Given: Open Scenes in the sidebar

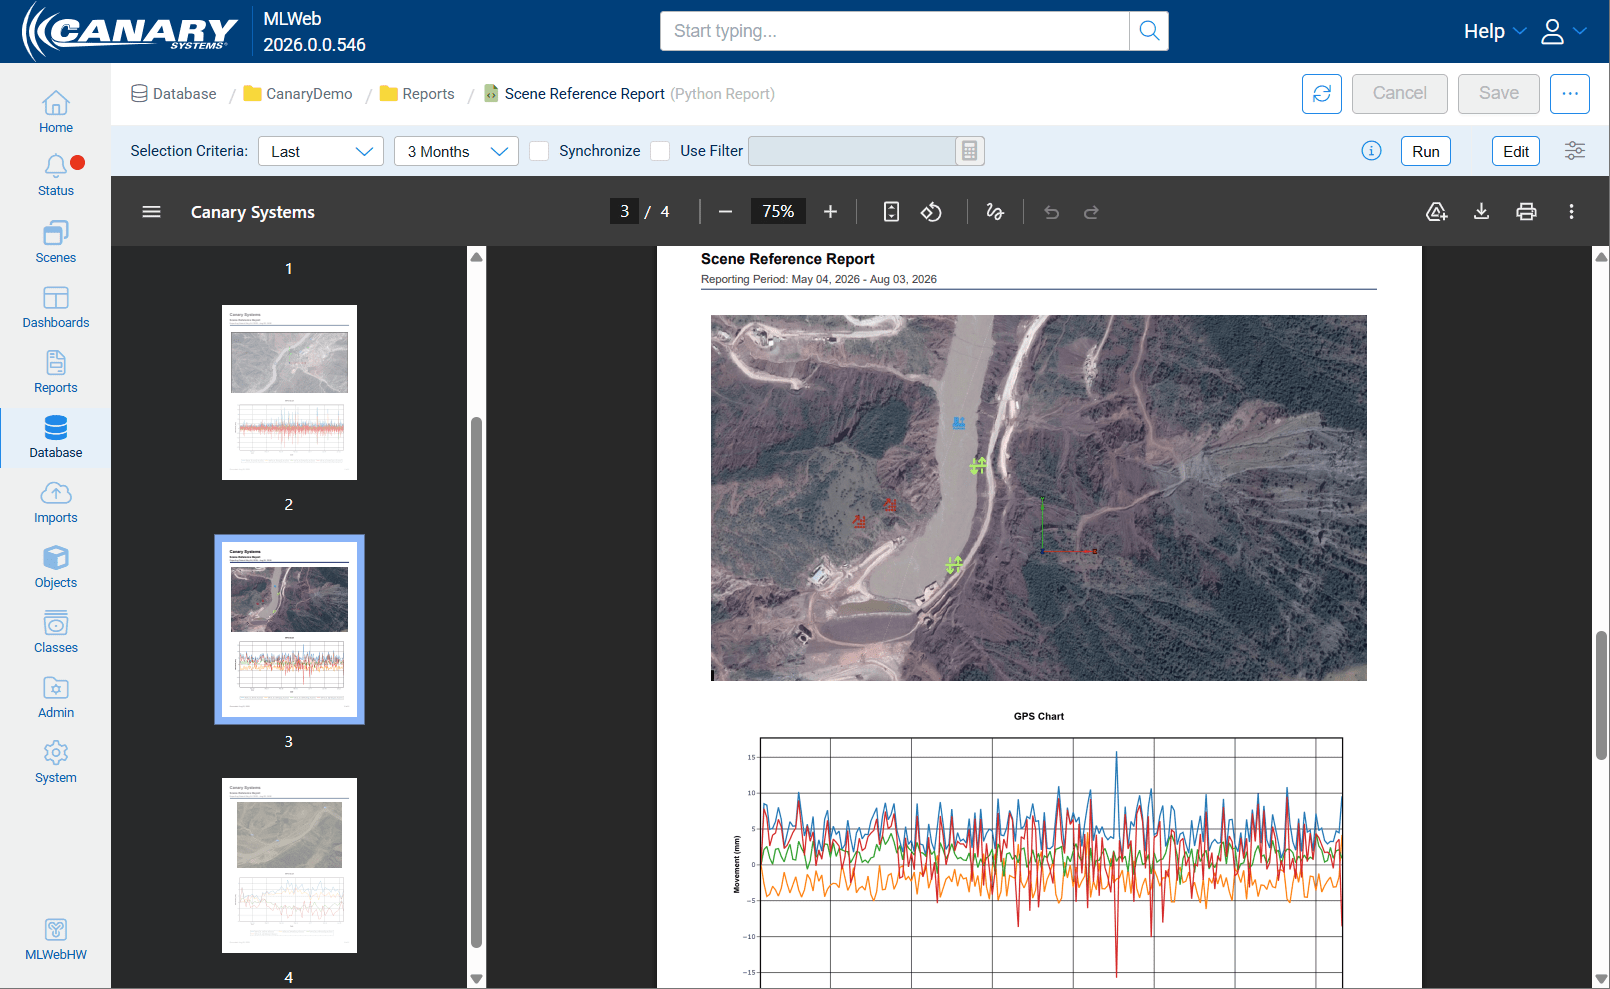Looking at the screenshot, I should point(56,242).
